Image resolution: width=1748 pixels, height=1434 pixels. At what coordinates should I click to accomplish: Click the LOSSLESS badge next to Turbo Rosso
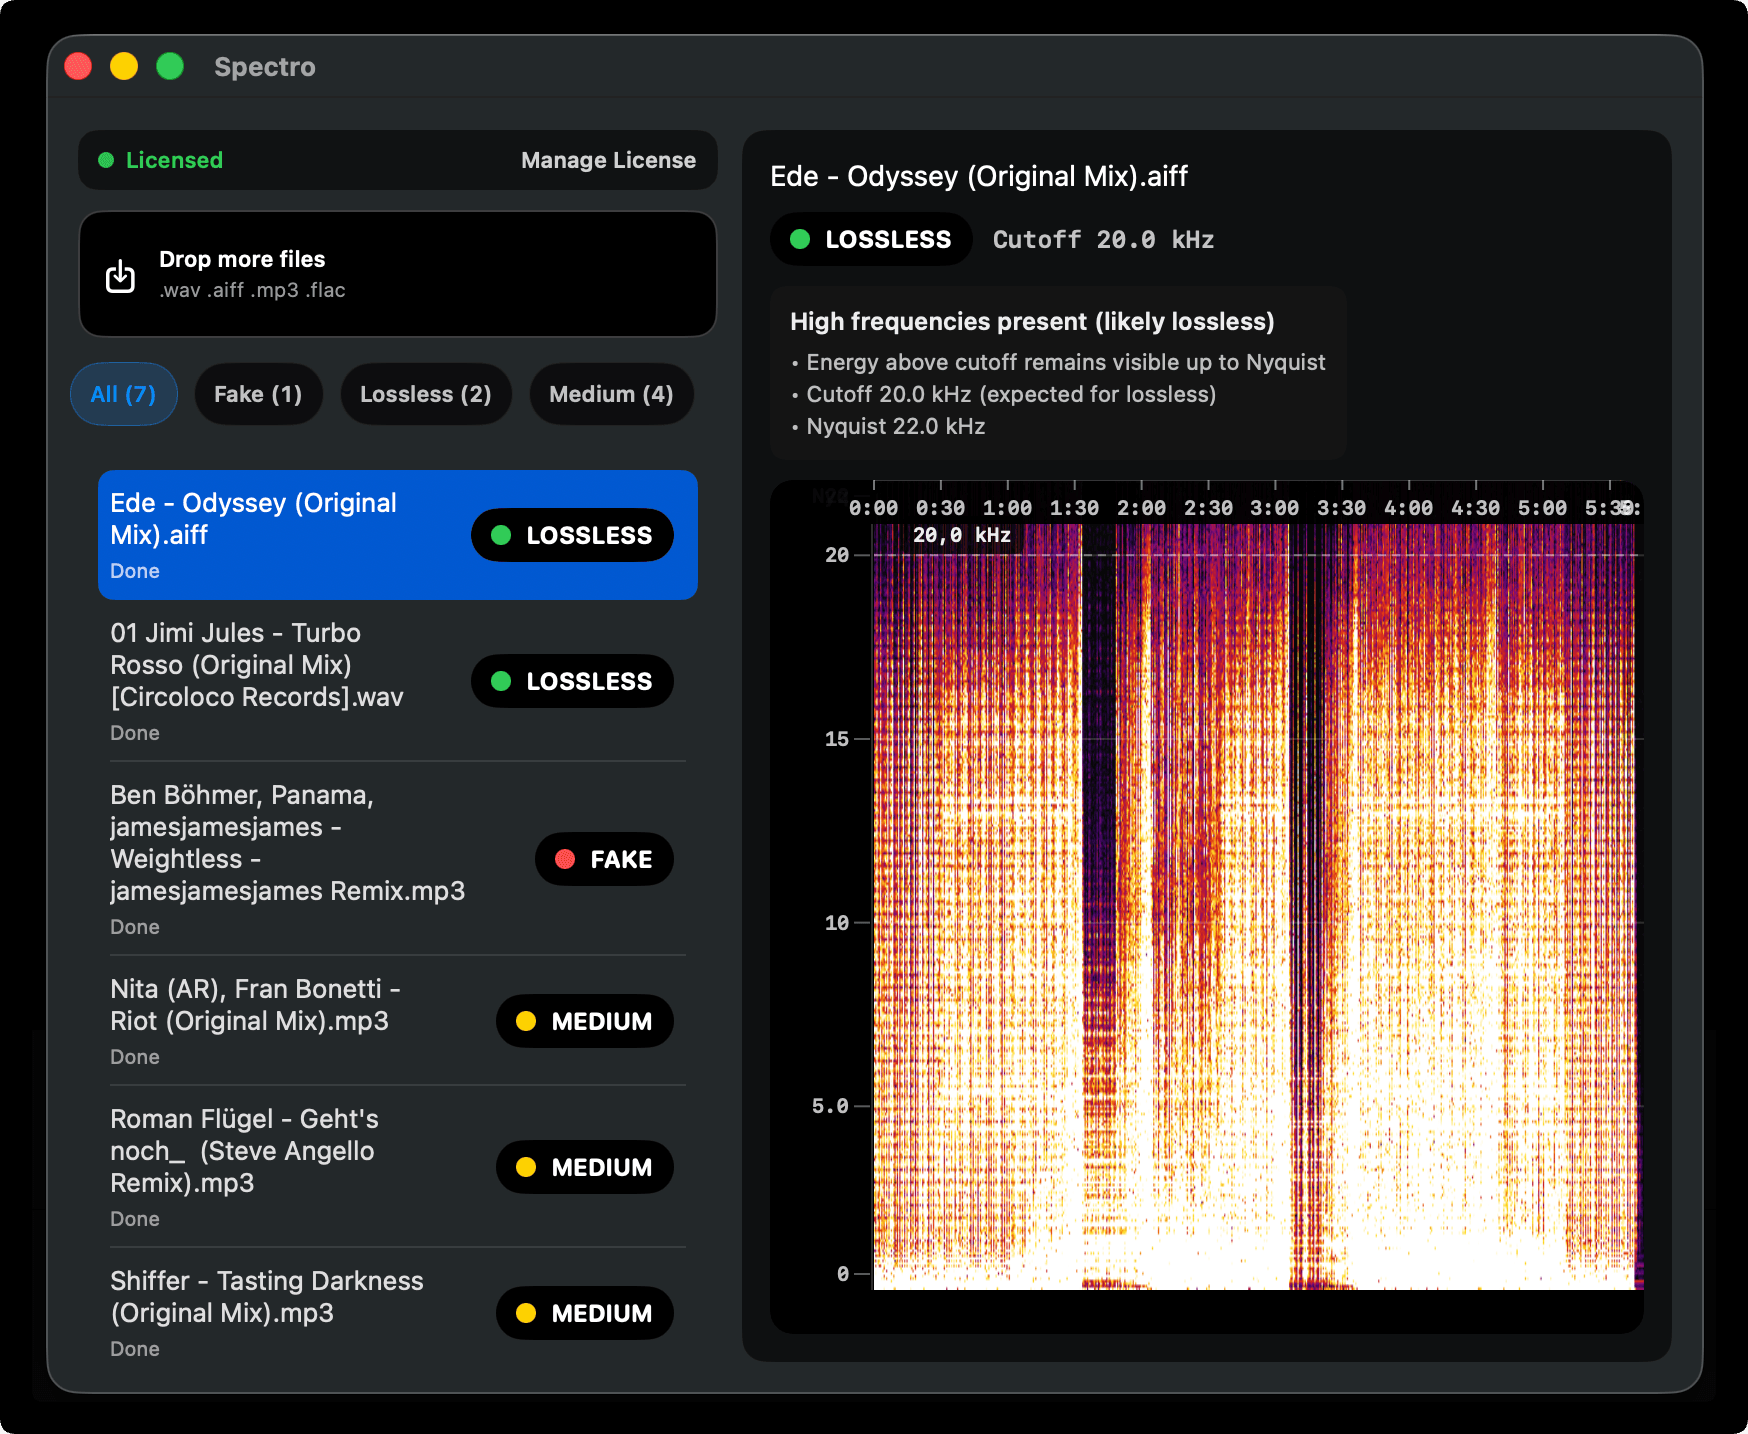(572, 681)
